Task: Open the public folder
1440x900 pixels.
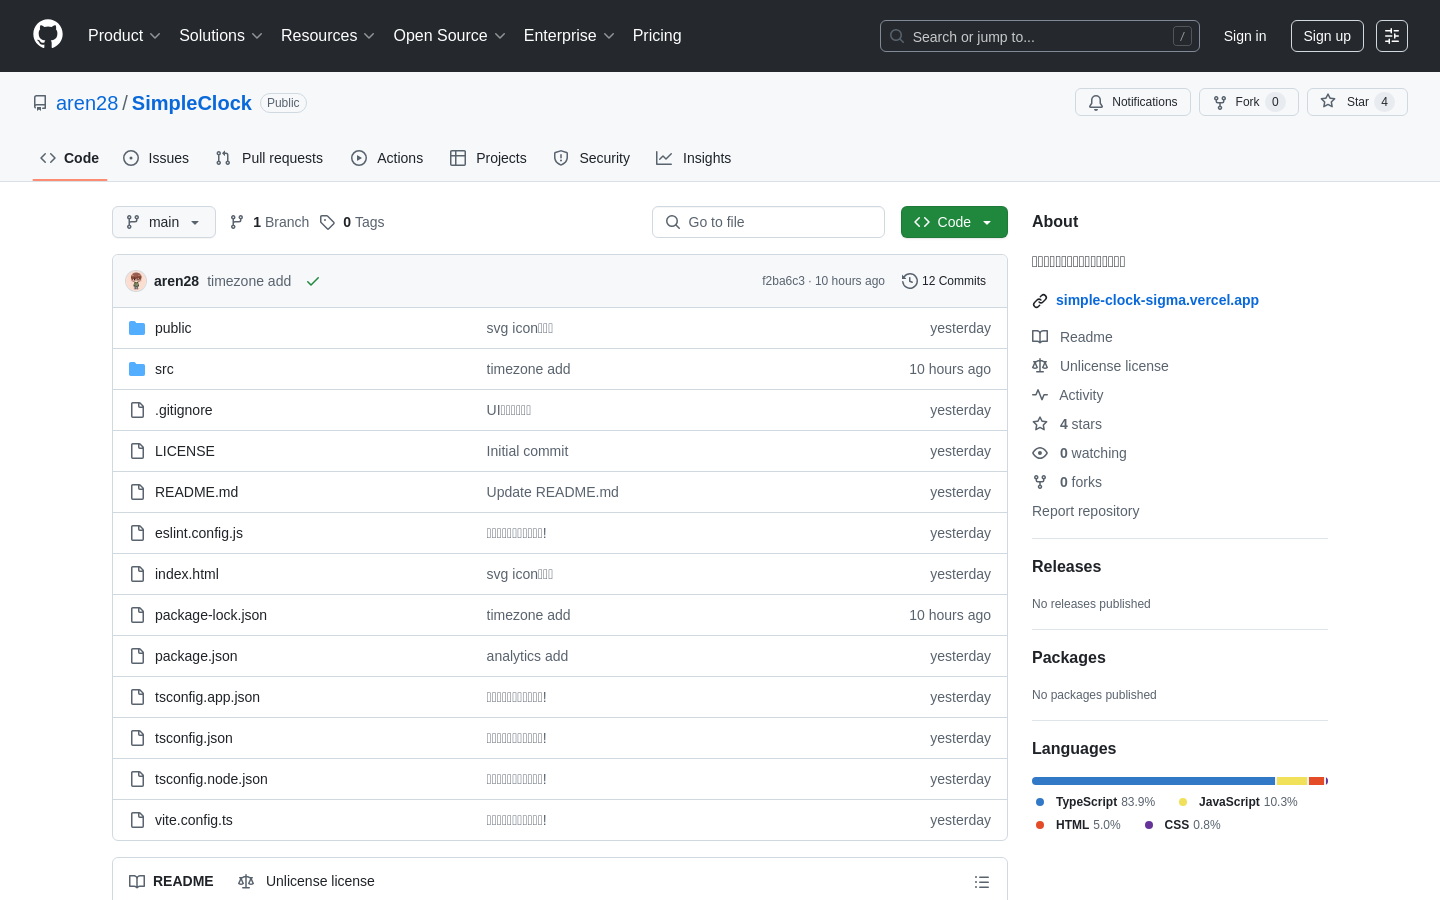Action: tap(173, 328)
